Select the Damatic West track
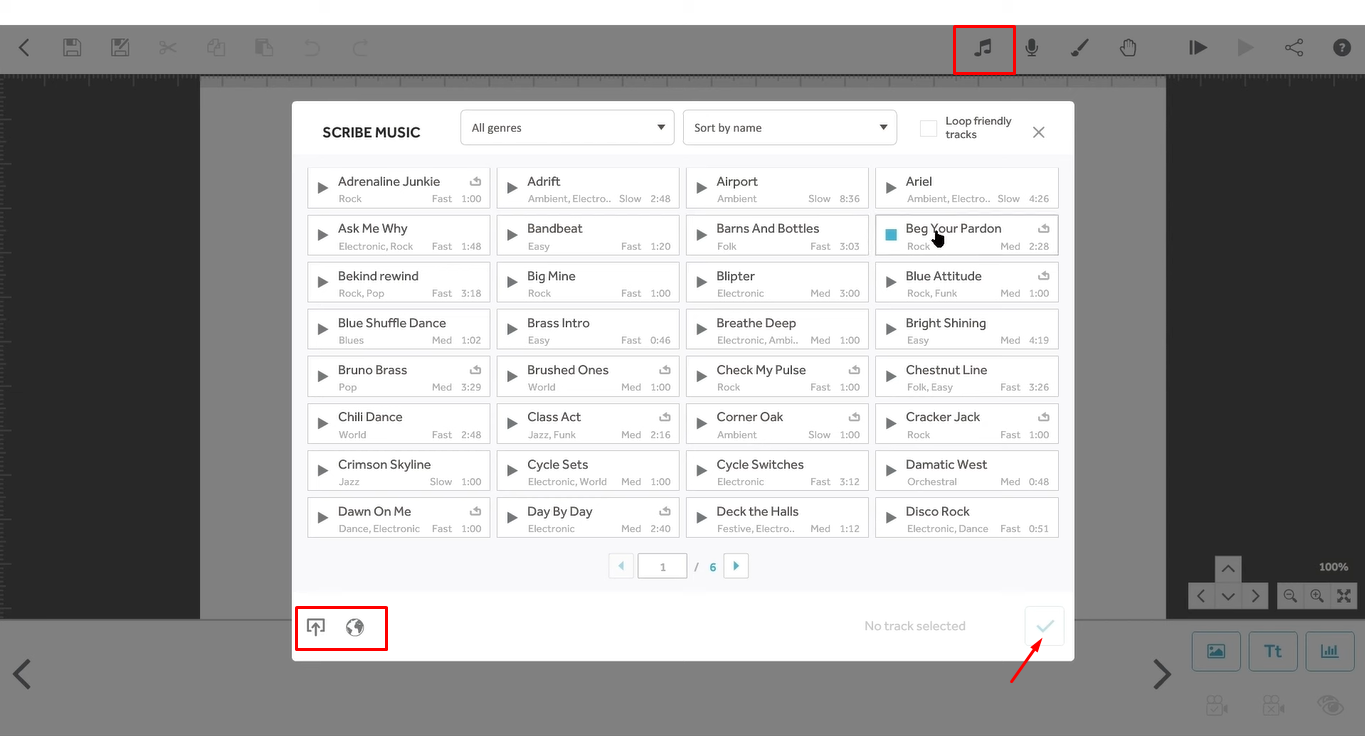 pyautogui.click(x=966, y=470)
